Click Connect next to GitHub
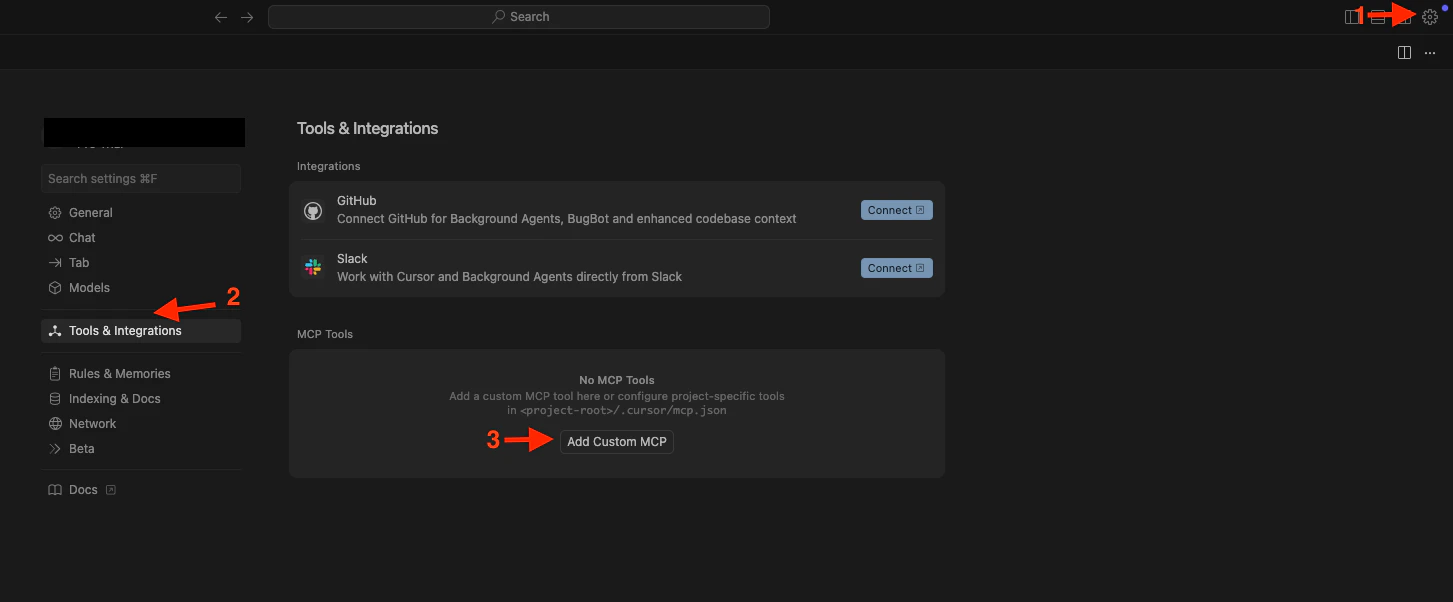The width and height of the screenshot is (1453, 602). click(896, 209)
